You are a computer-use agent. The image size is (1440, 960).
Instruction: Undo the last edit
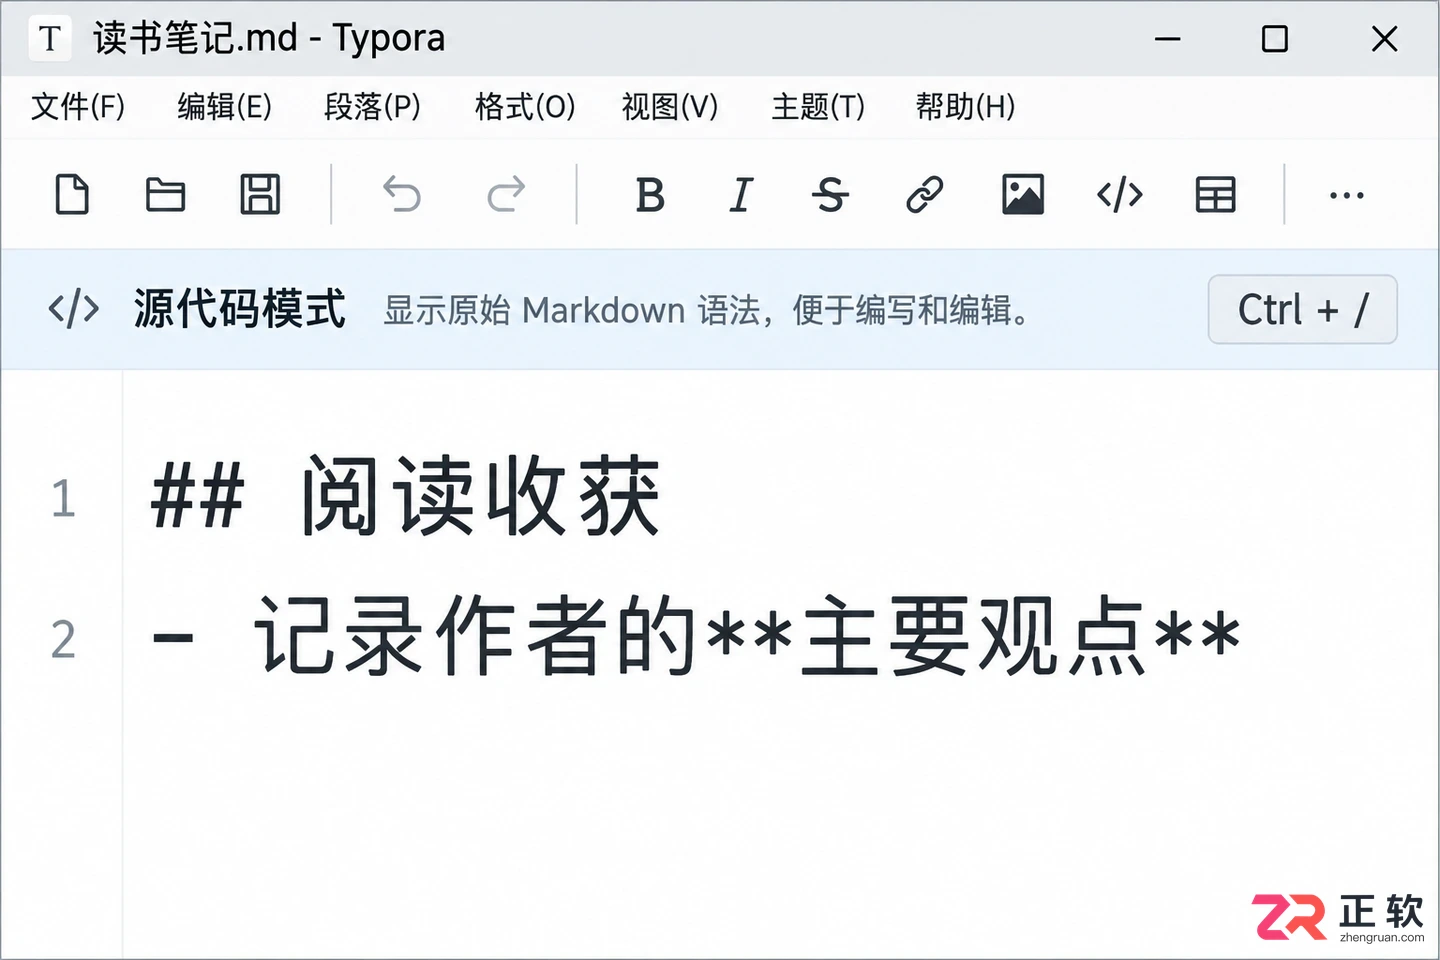click(x=402, y=194)
